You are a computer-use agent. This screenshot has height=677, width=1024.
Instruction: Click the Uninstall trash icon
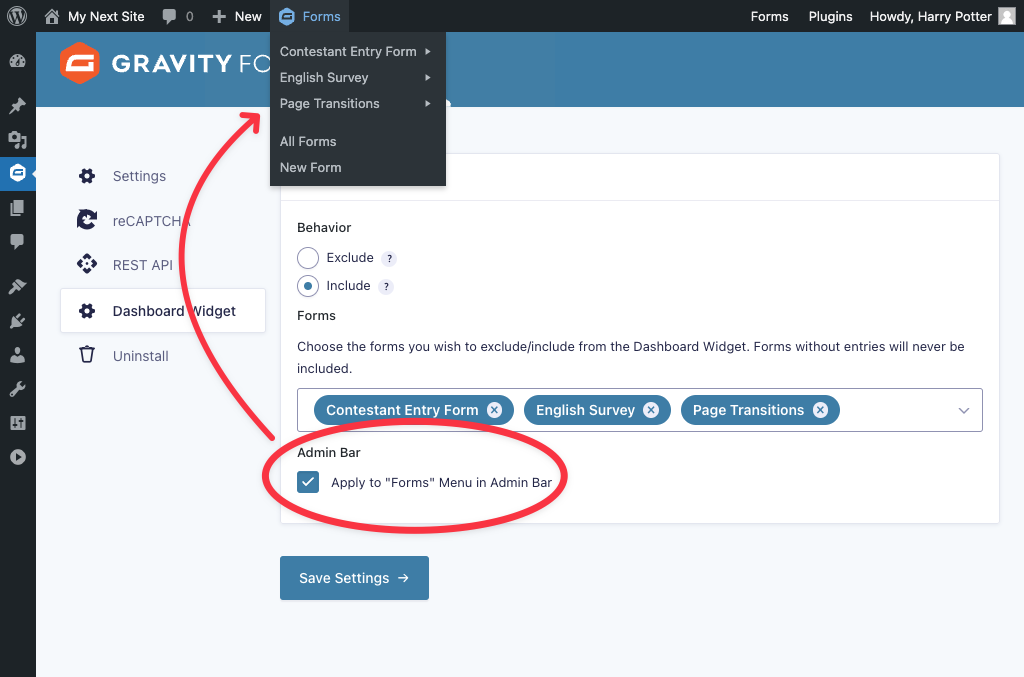(87, 354)
